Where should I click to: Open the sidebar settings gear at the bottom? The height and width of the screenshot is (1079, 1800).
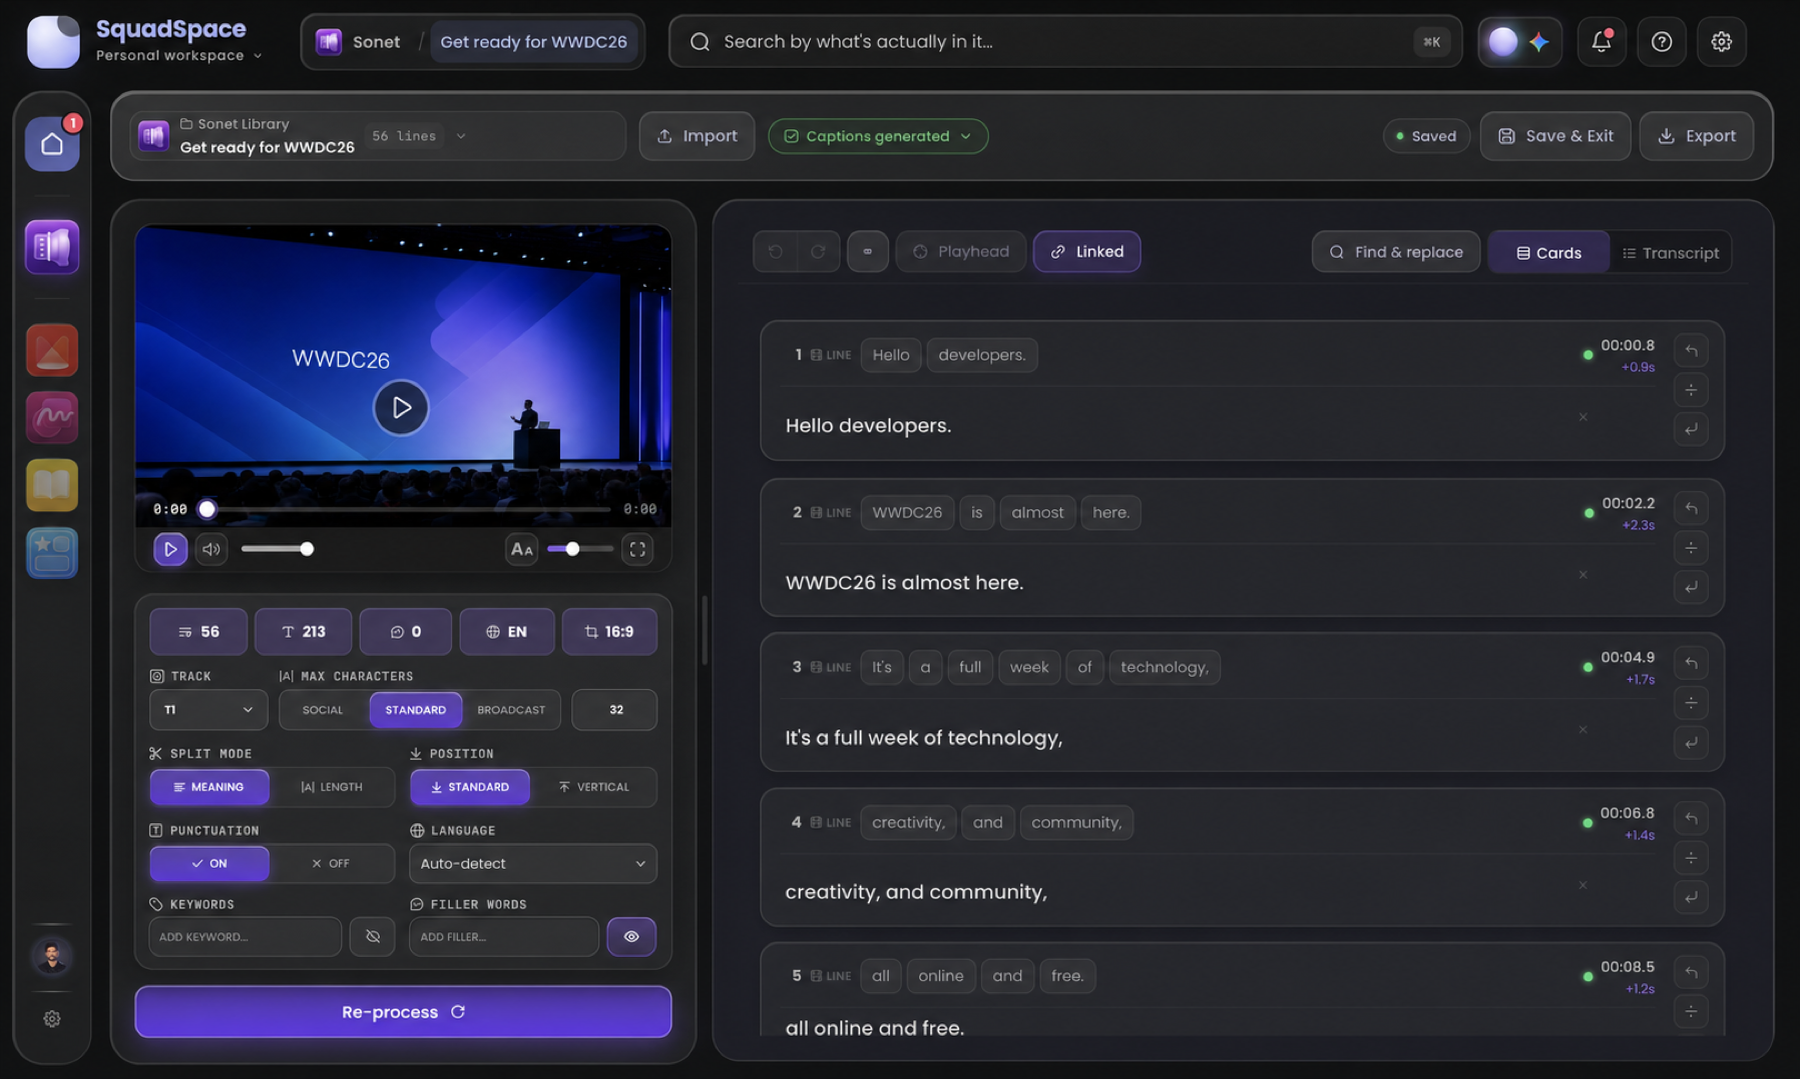[x=52, y=1018]
